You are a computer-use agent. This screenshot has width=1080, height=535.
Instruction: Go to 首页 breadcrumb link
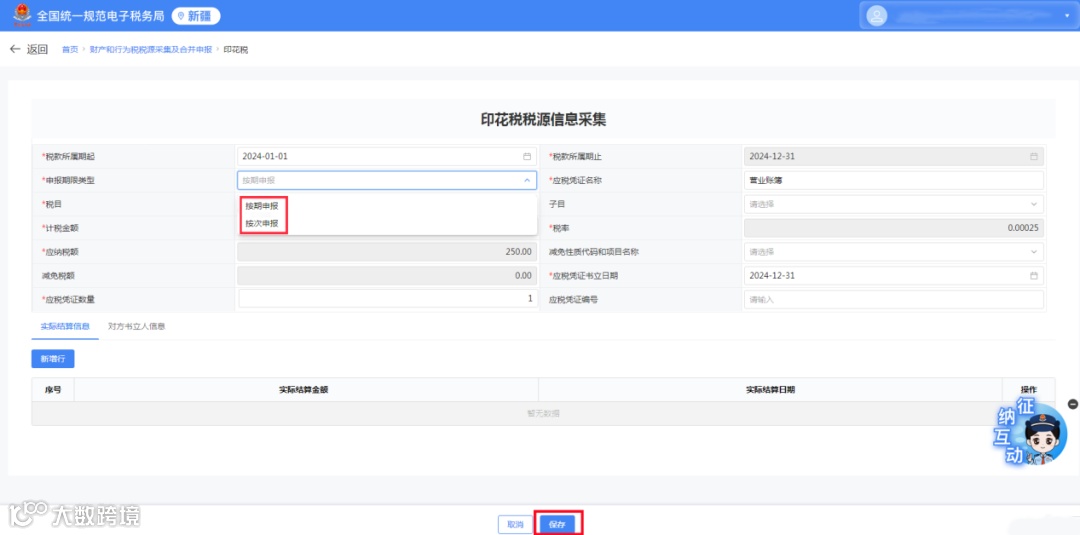click(70, 50)
